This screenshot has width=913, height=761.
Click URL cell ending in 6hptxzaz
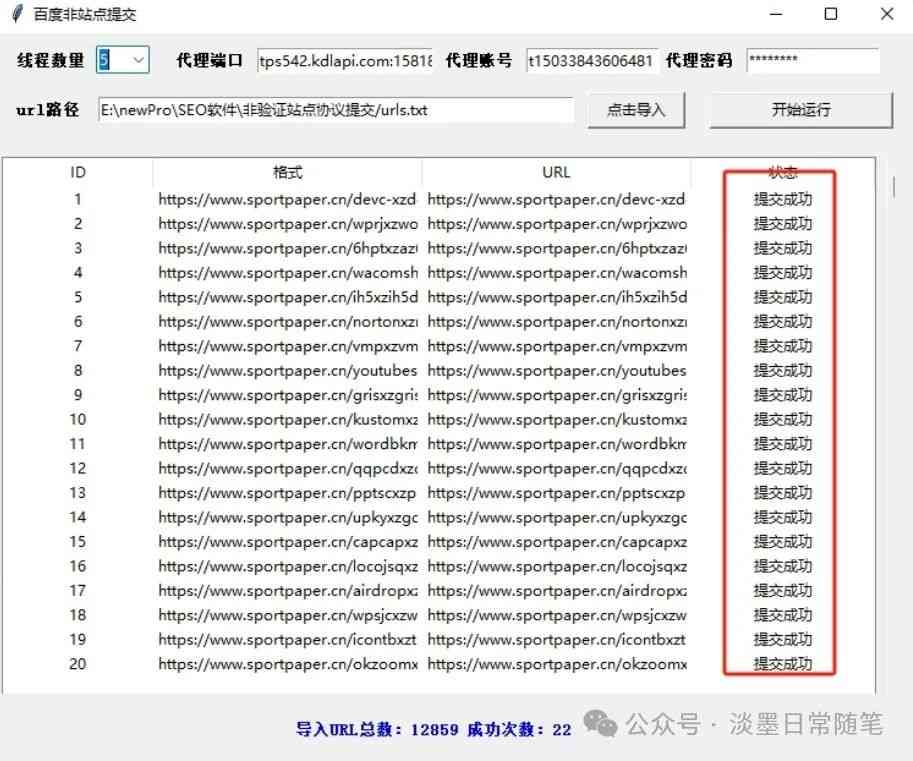[557, 248]
